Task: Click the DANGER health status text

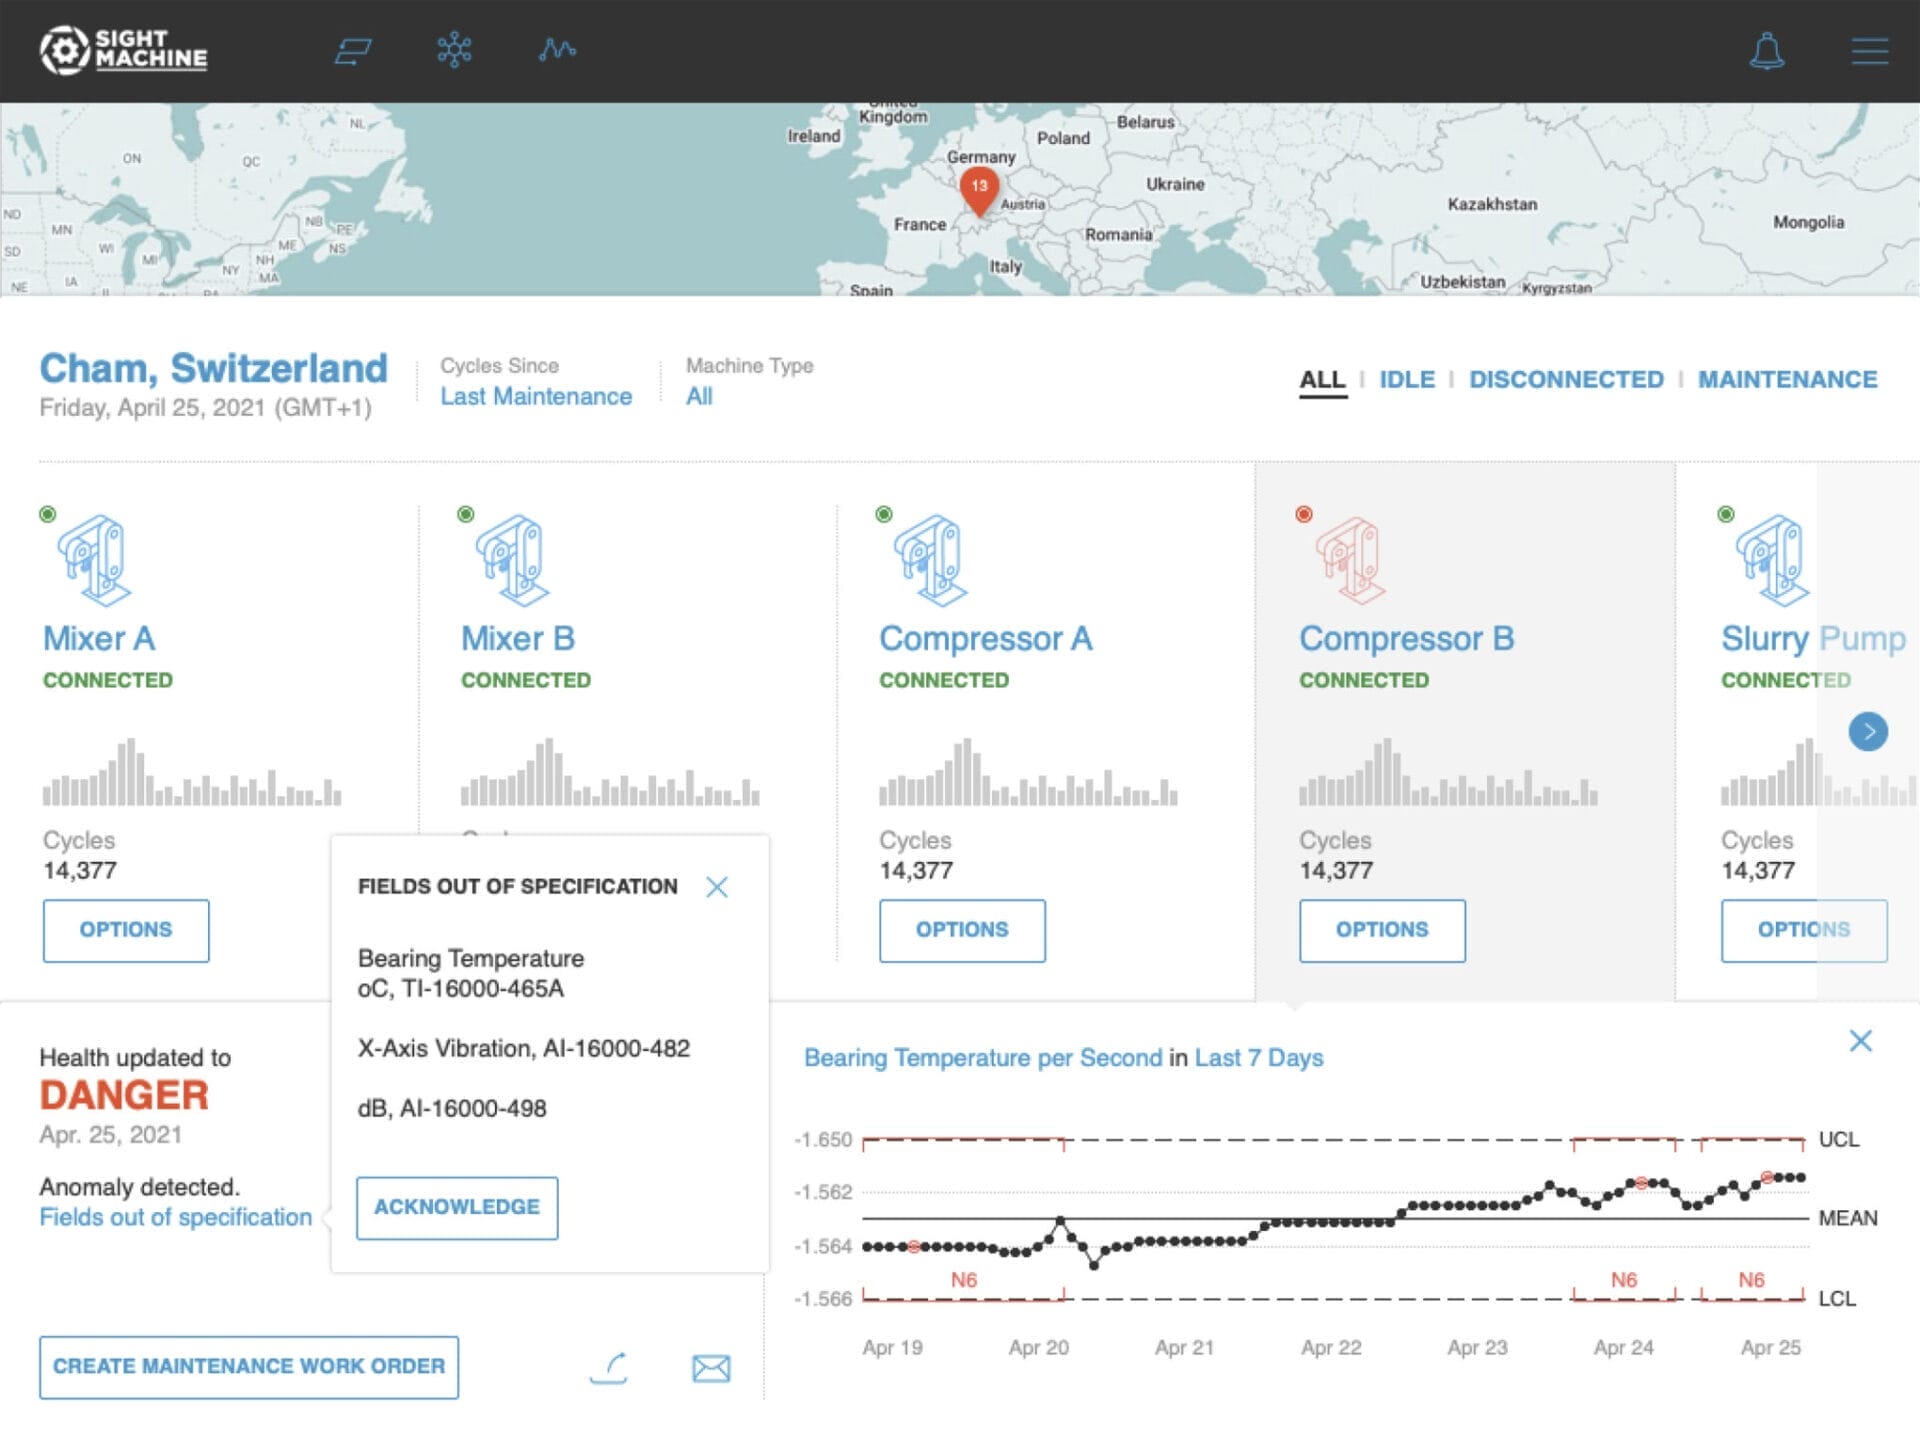Action: point(124,1096)
